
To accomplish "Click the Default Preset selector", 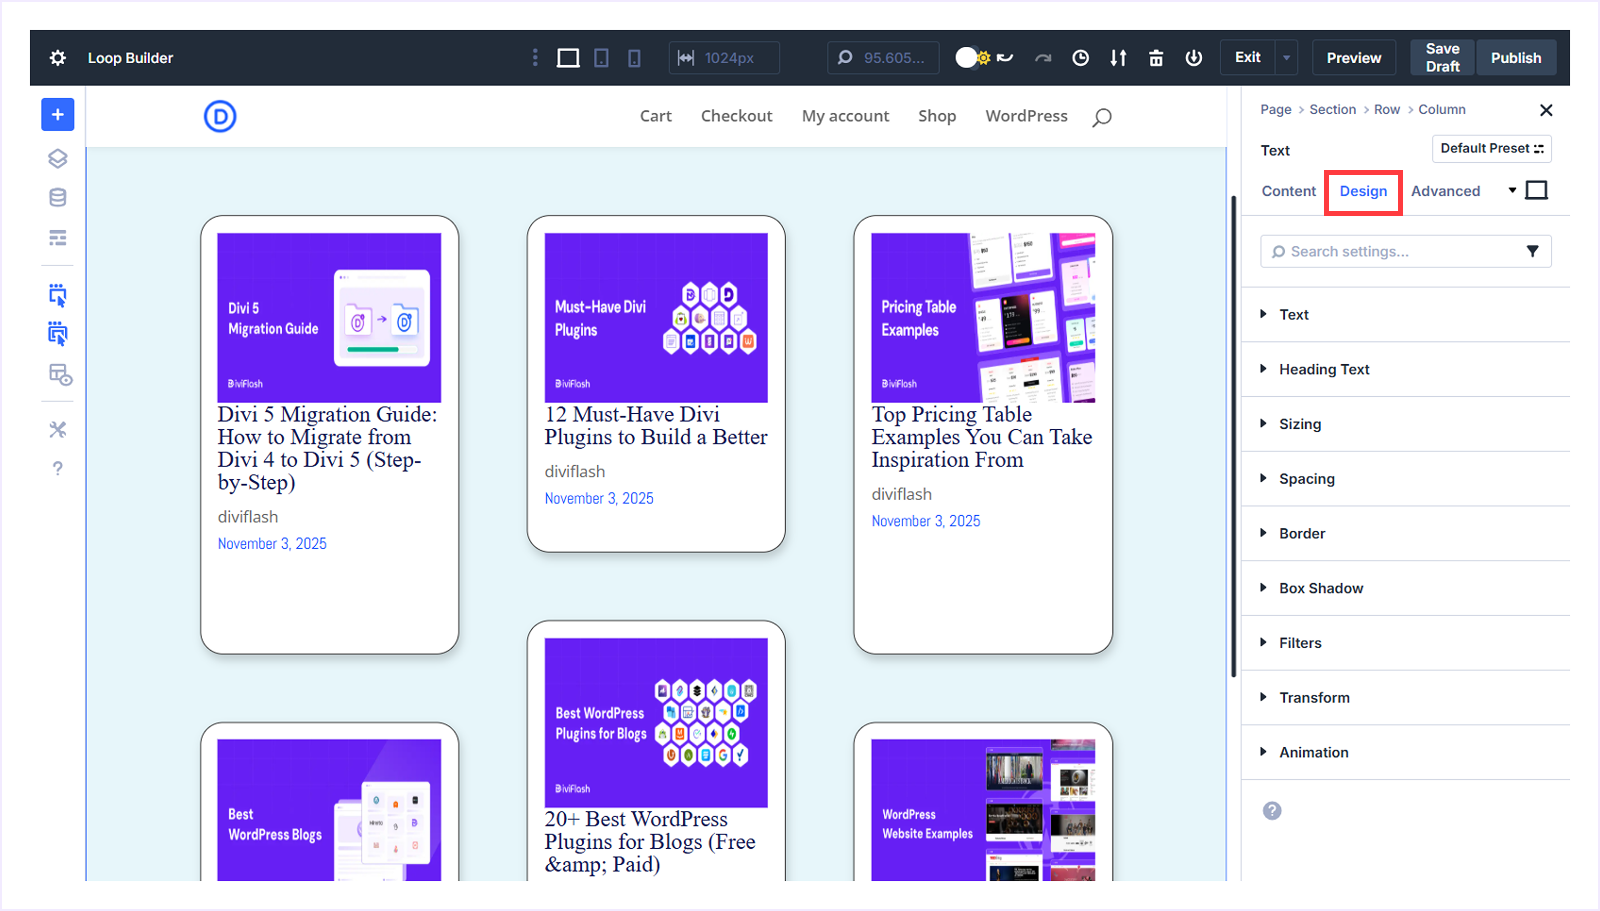I will [1490, 148].
